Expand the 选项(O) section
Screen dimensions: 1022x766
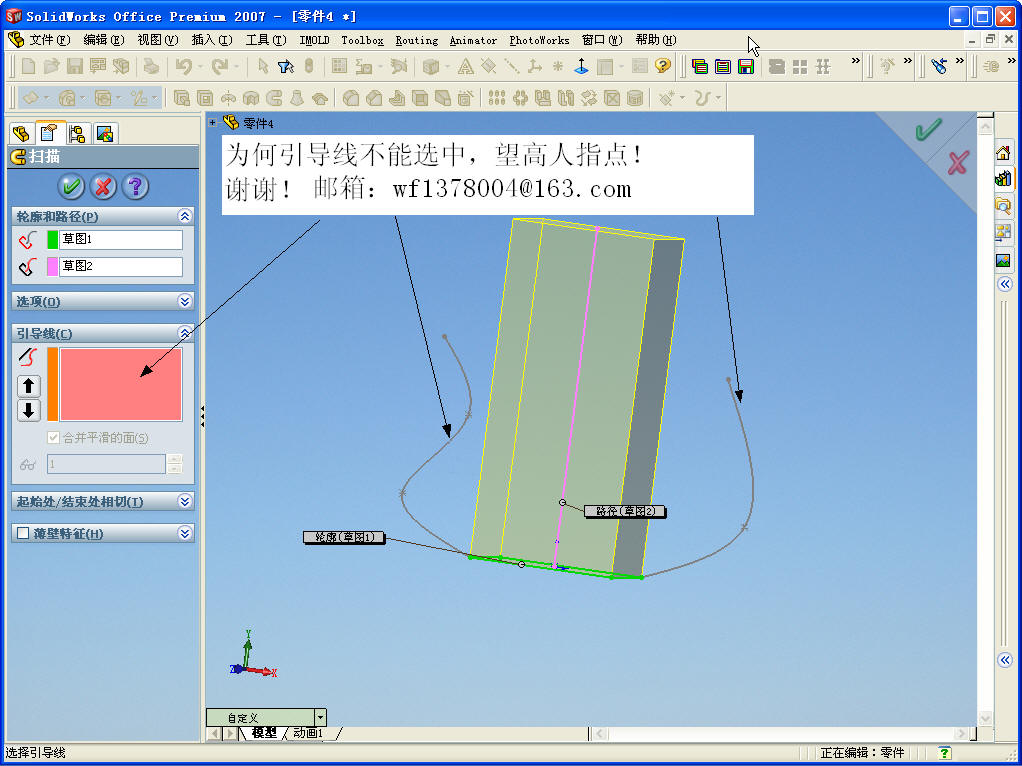pos(184,301)
